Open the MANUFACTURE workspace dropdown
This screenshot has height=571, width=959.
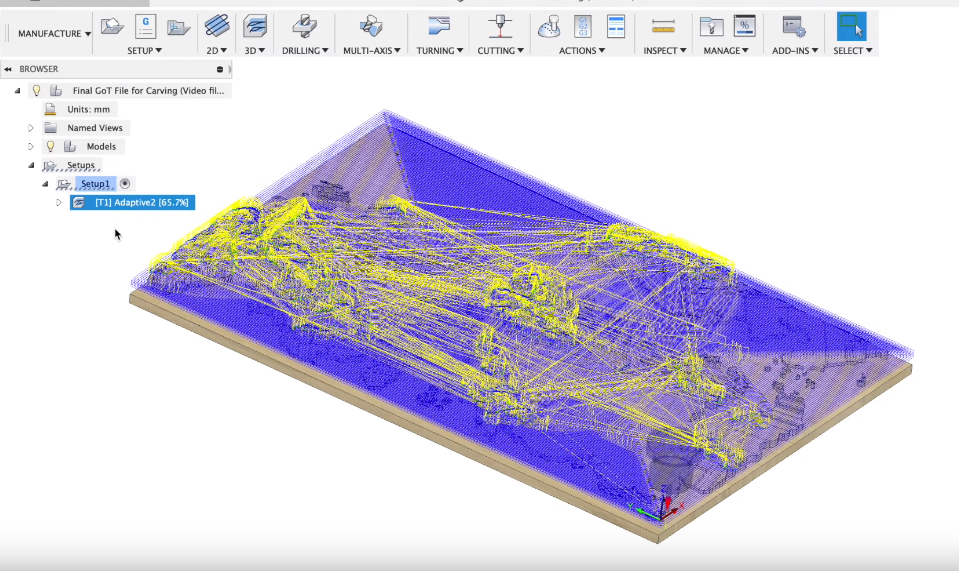tap(54, 34)
